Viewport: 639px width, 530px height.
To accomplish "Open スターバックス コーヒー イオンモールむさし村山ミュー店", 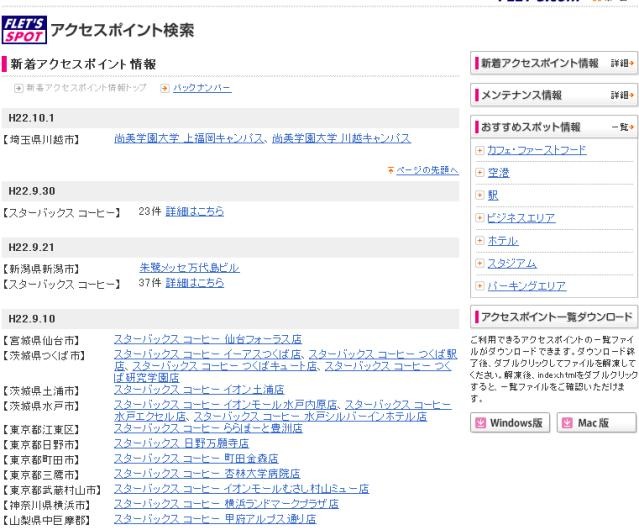I will click(x=241, y=489).
